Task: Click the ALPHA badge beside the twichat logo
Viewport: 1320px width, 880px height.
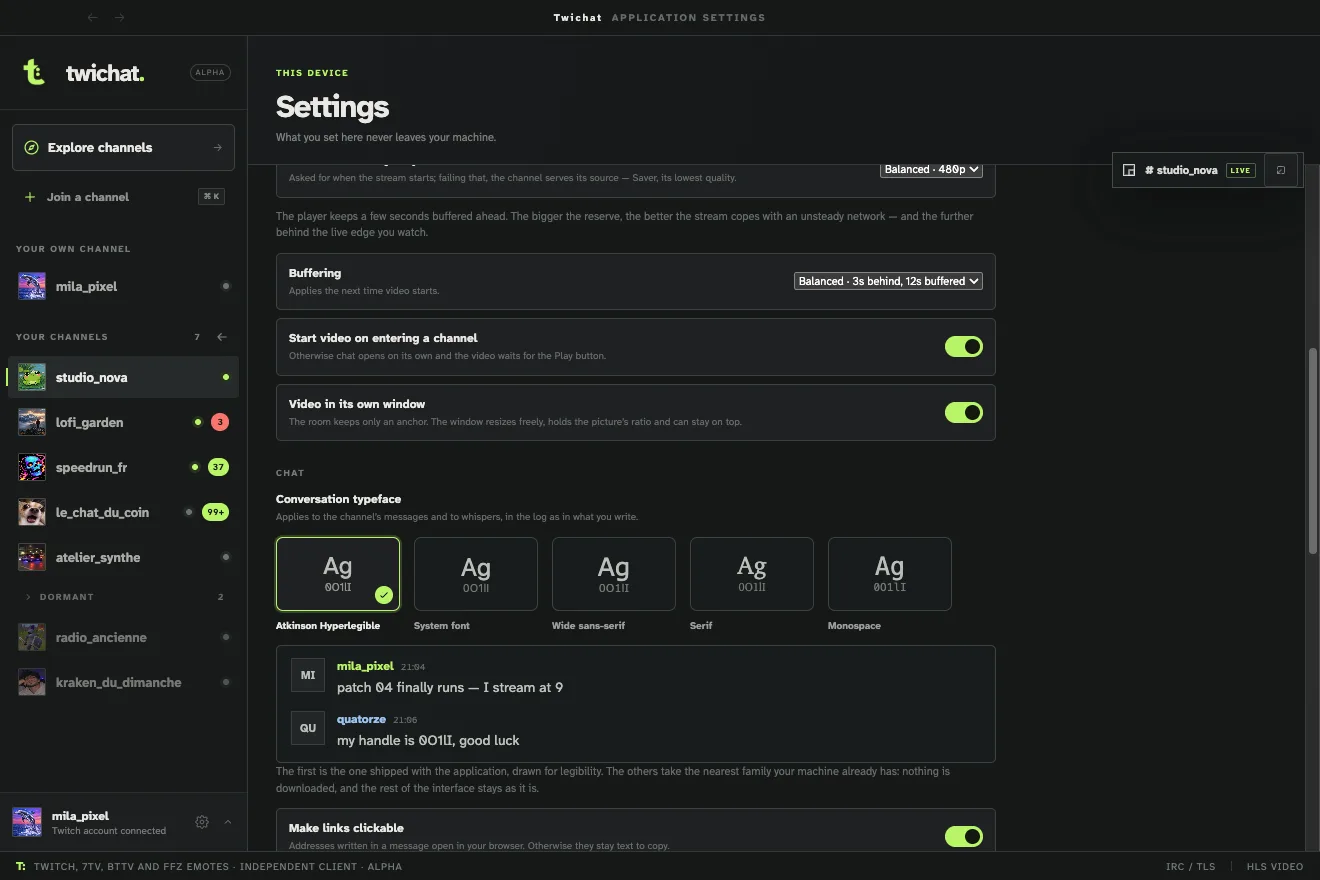Action: point(210,72)
